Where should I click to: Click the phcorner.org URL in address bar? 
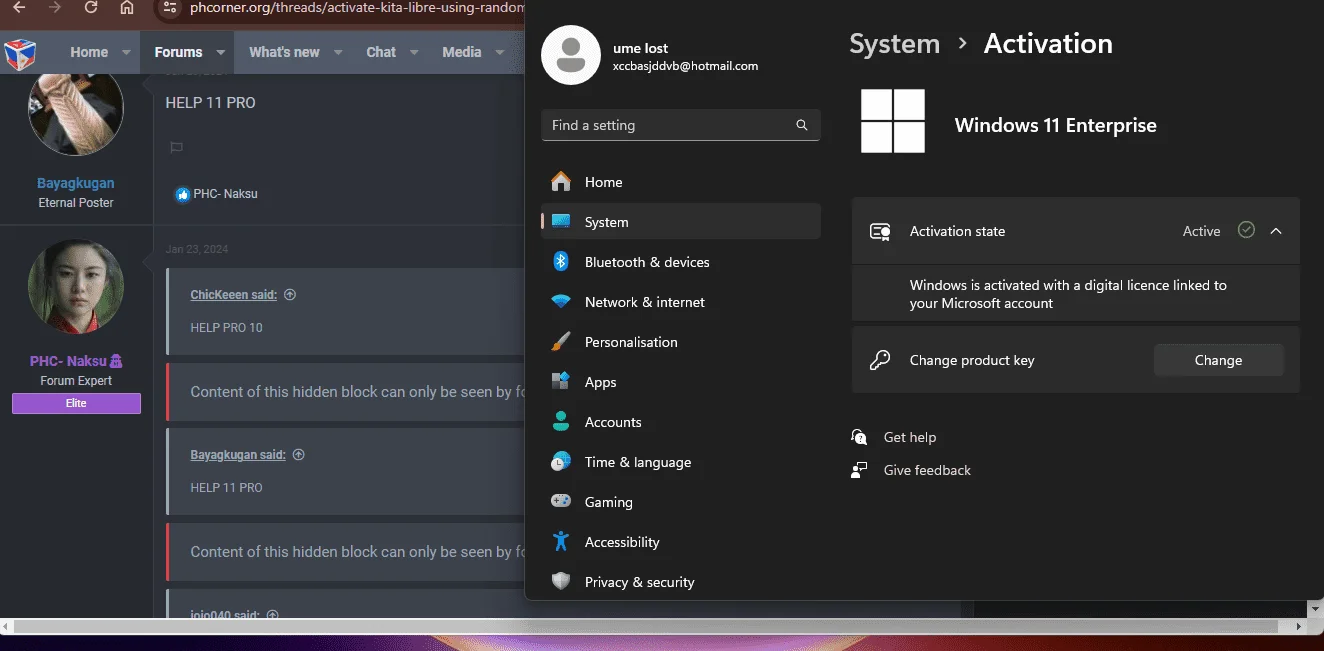(x=357, y=8)
